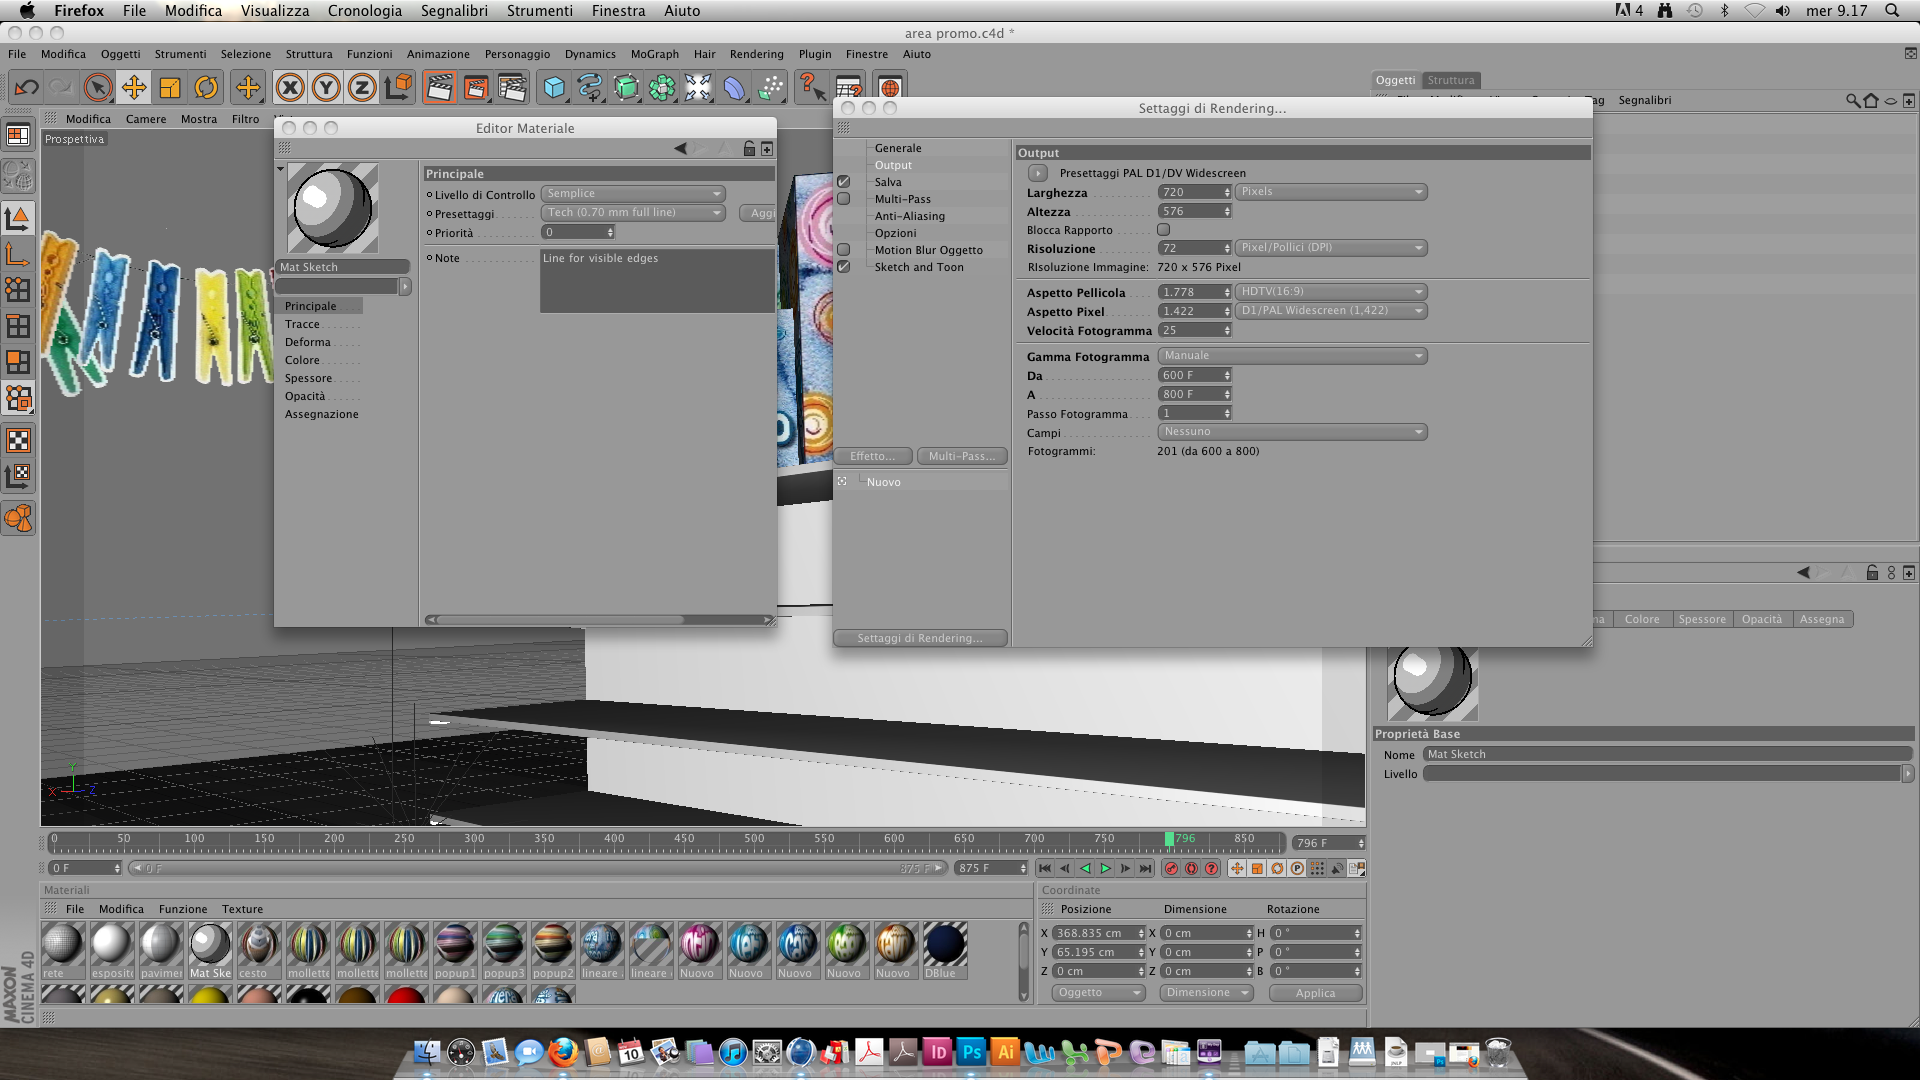Image resolution: width=1920 pixels, height=1080 pixels.
Task: Click the Undo arrow icon
Action: pos(27,88)
